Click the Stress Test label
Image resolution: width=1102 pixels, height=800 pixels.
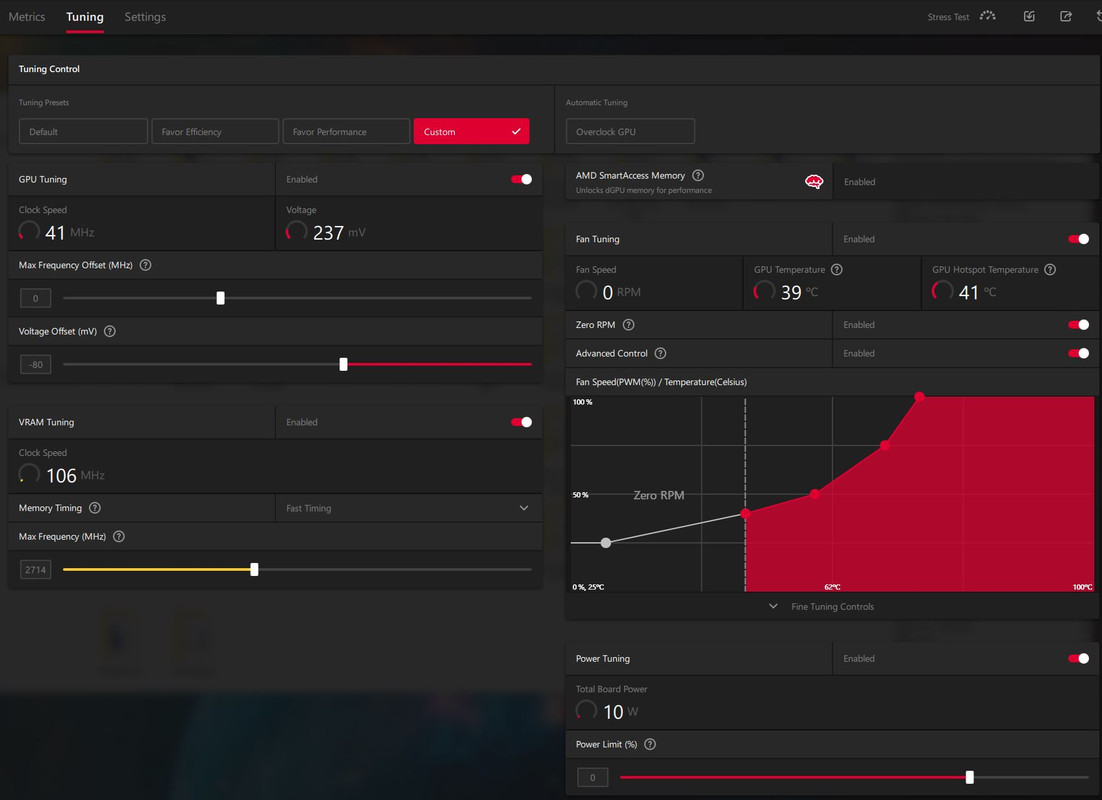[x=948, y=17]
